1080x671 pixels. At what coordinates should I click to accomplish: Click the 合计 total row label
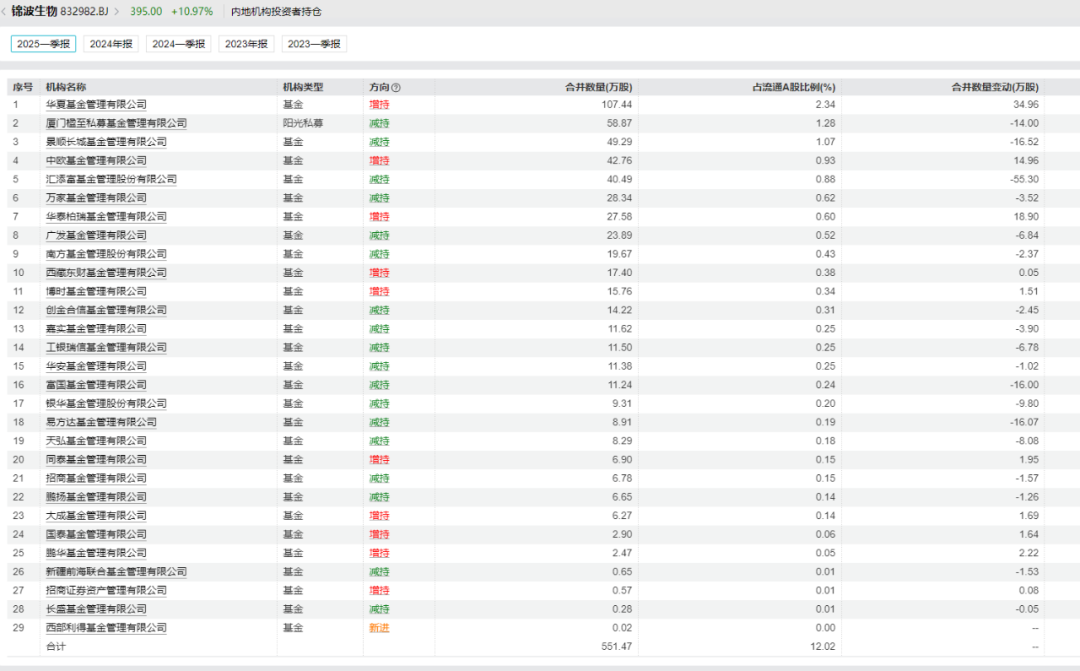56,646
